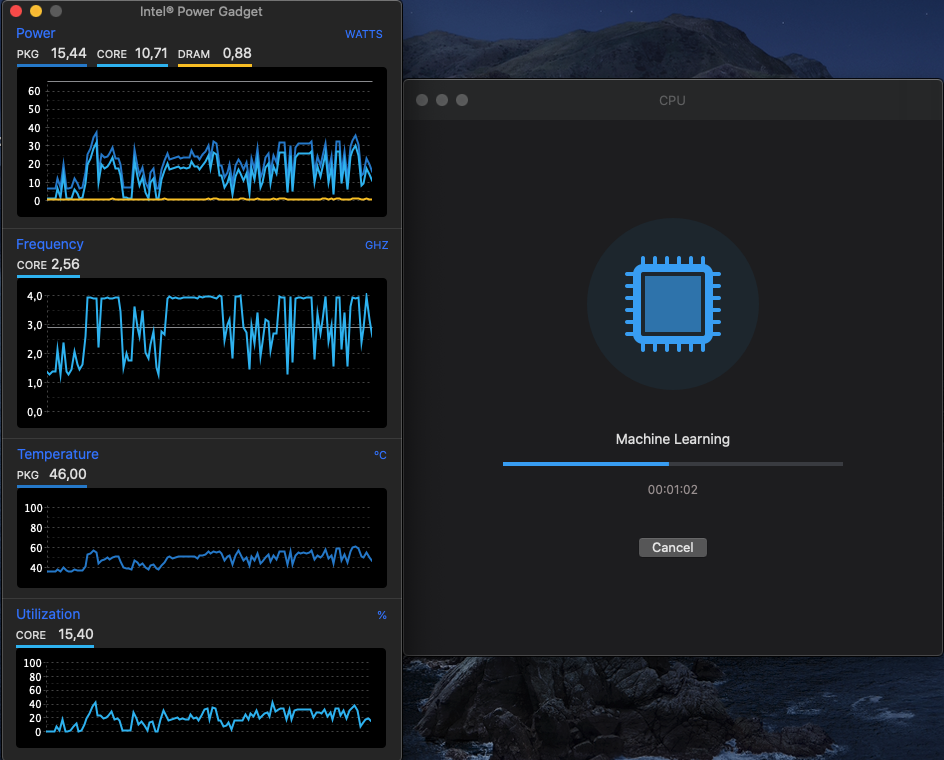Minimize the Intel Power Gadget window
944x760 pixels.
(x=36, y=11)
